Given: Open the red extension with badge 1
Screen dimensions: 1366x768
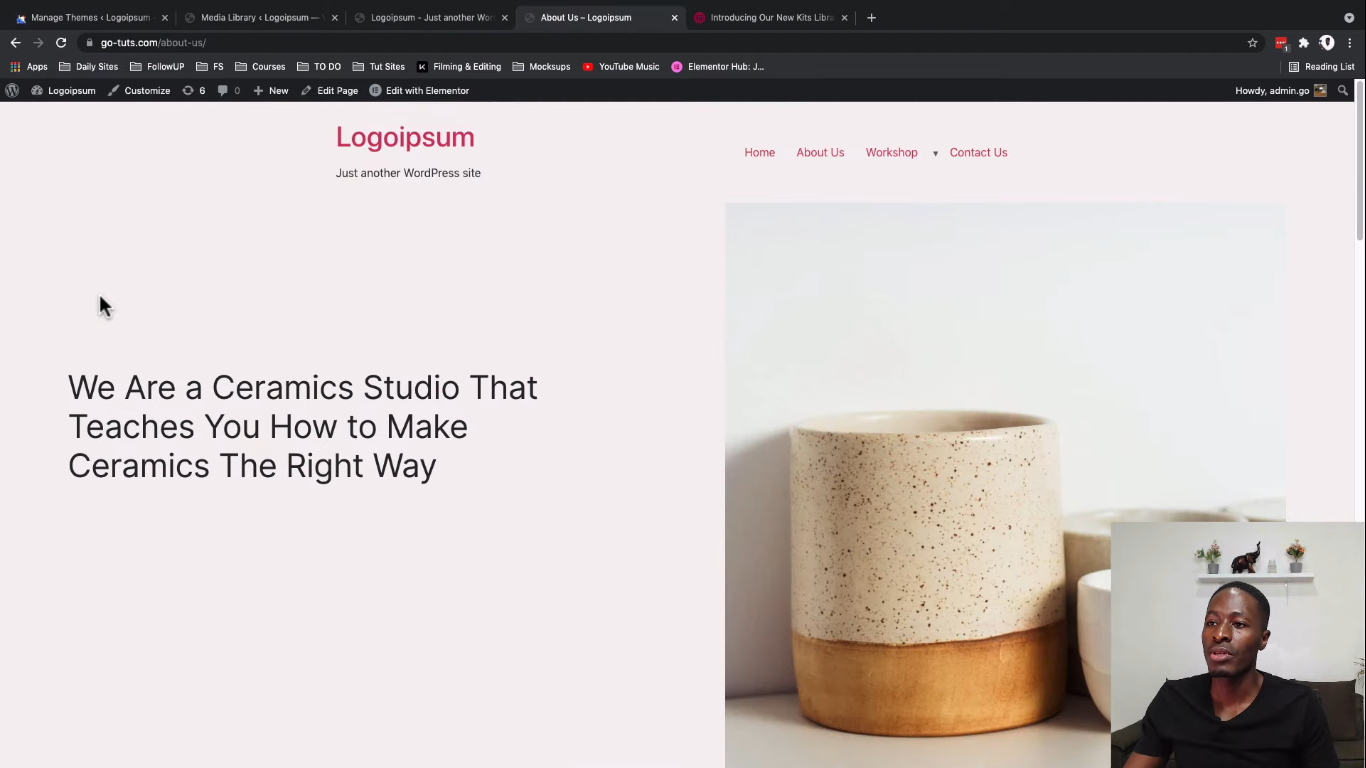Looking at the screenshot, I should click(1281, 43).
